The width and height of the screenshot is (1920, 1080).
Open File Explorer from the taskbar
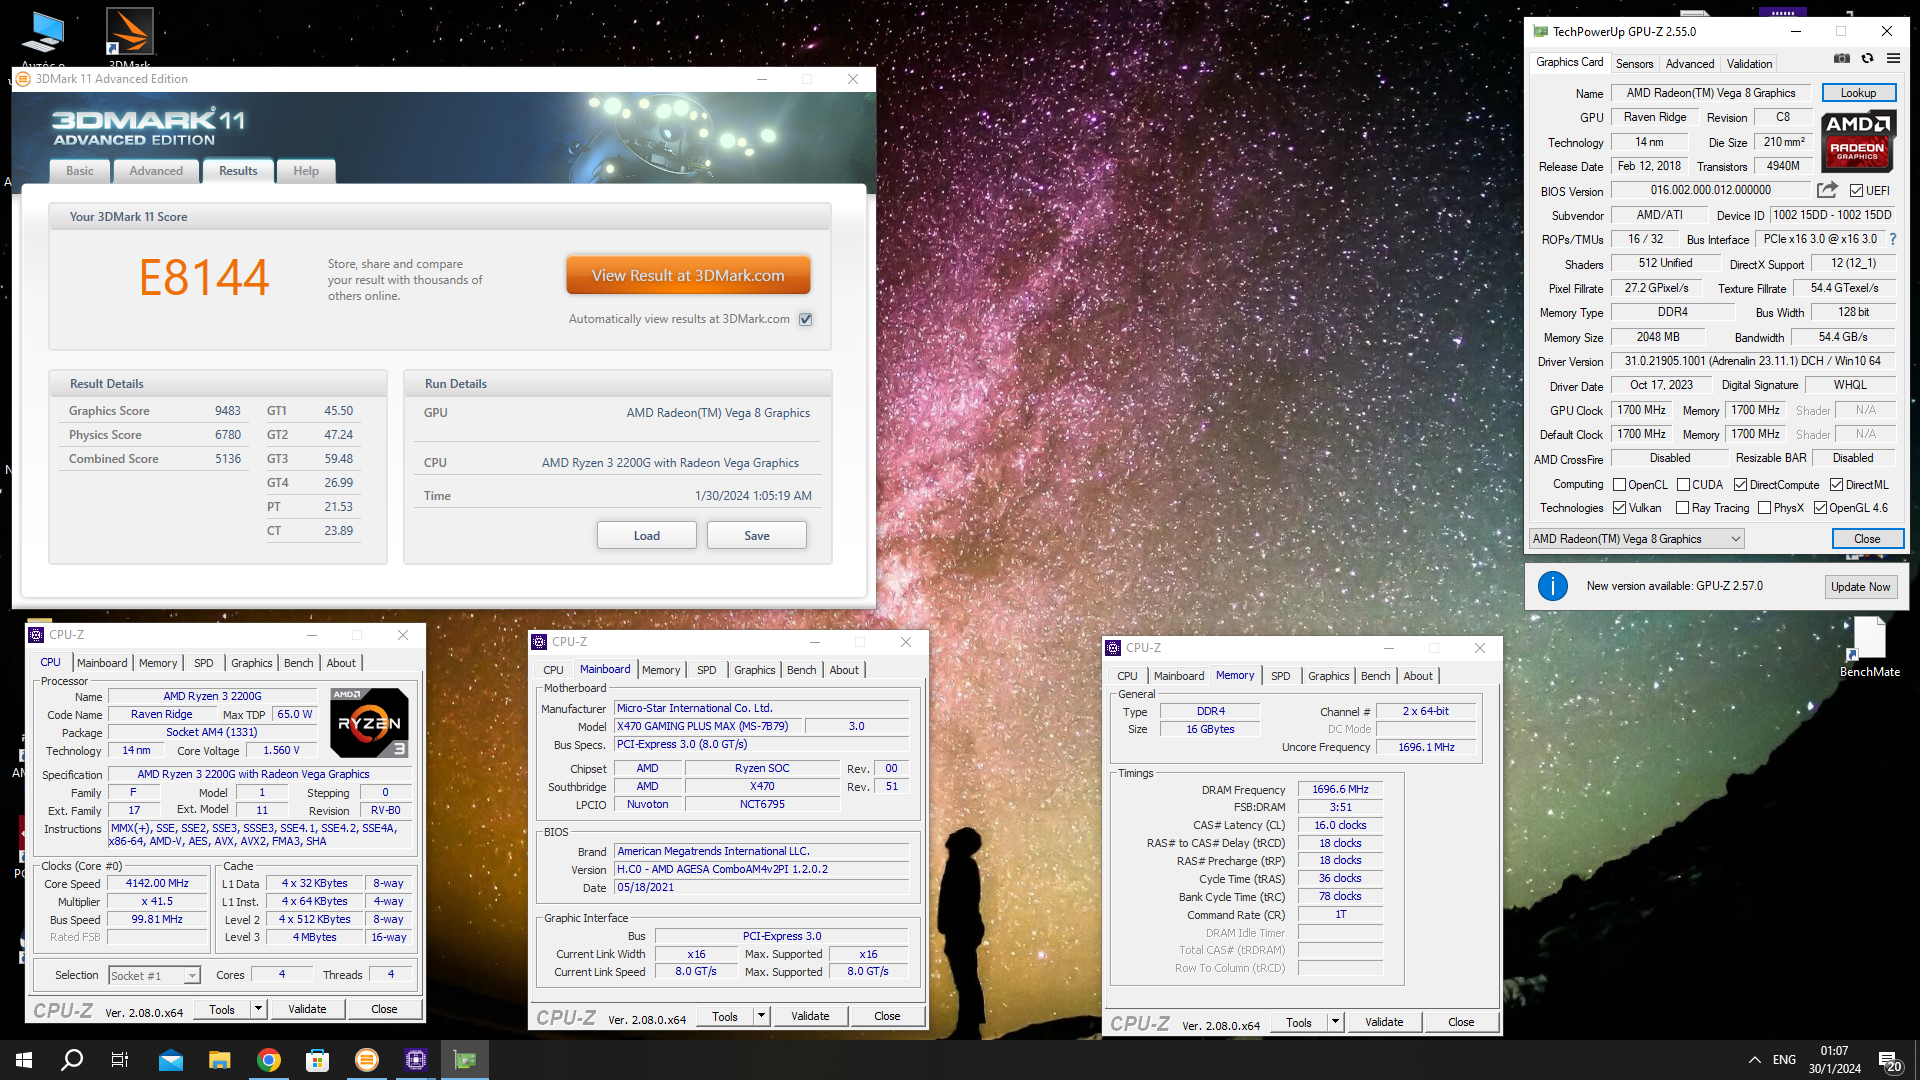220,1060
